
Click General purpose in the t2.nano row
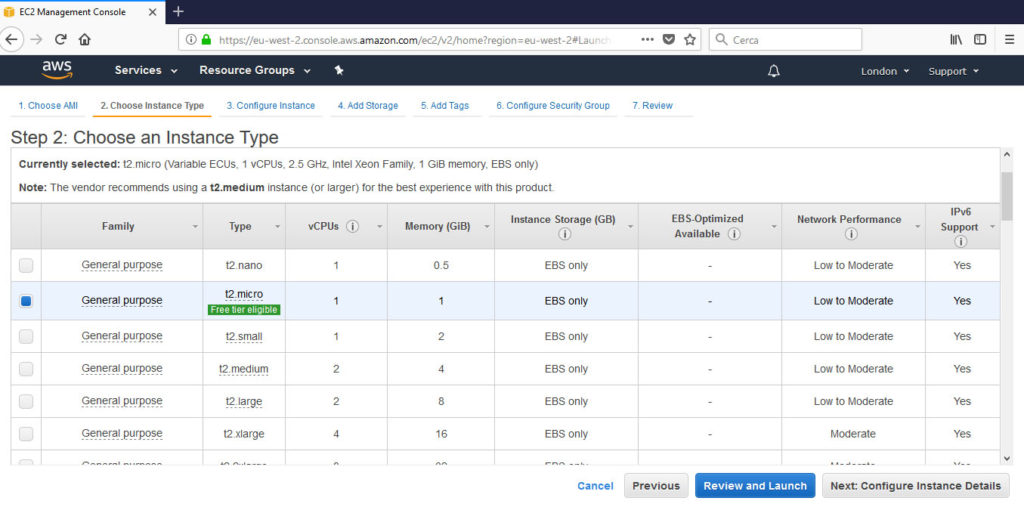pos(122,265)
